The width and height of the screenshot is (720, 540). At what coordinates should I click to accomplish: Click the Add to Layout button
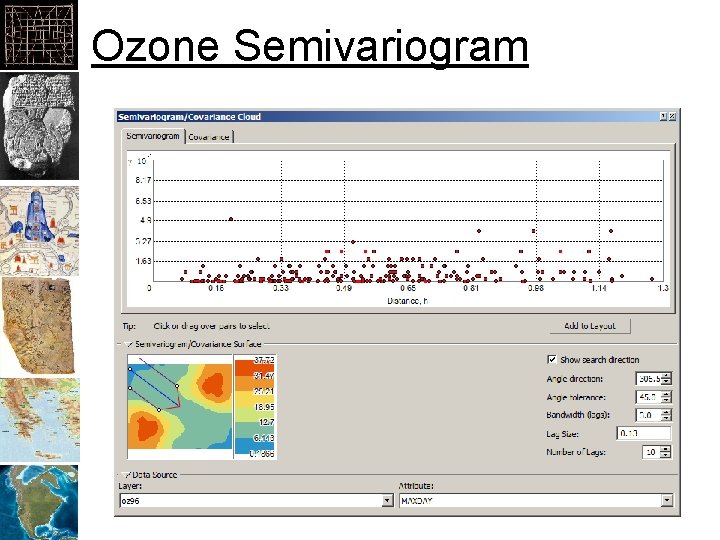(x=590, y=326)
